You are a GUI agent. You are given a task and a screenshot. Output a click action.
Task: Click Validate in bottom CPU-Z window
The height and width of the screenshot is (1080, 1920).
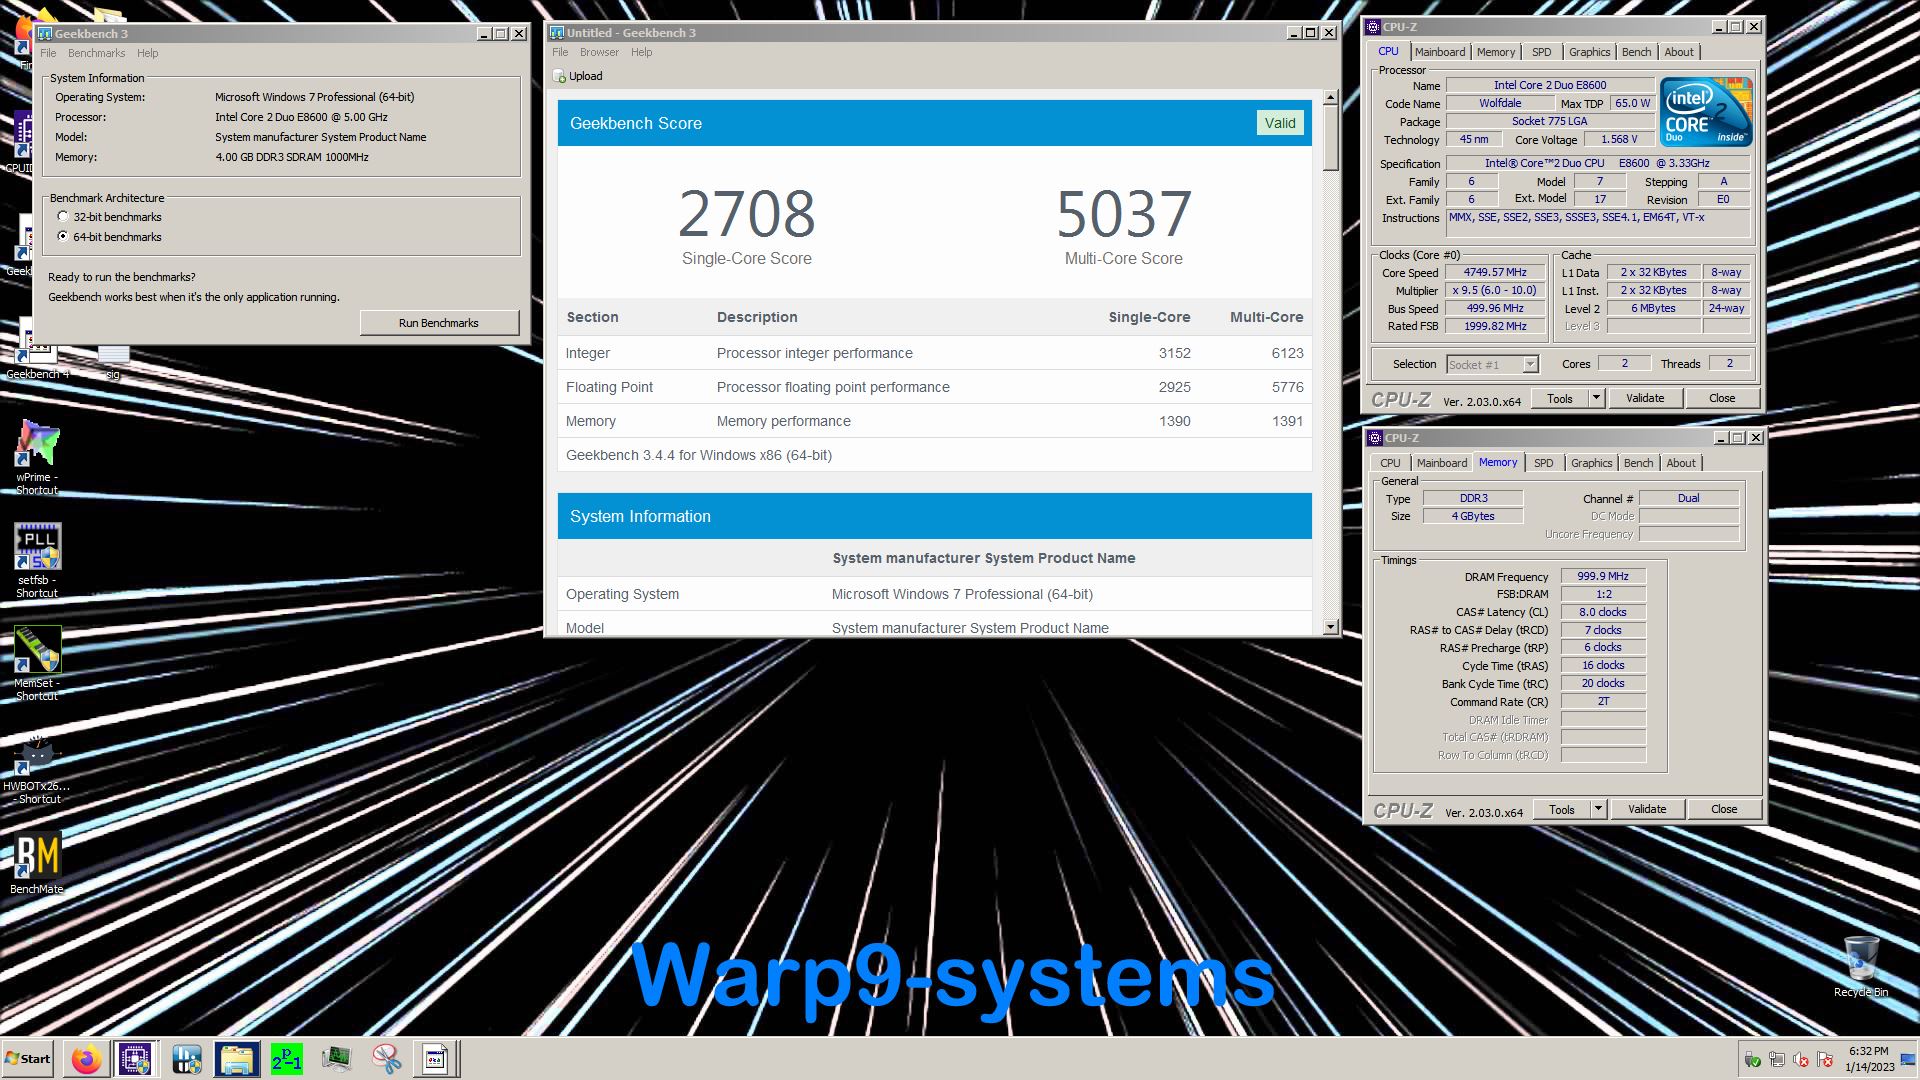coord(1647,809)
